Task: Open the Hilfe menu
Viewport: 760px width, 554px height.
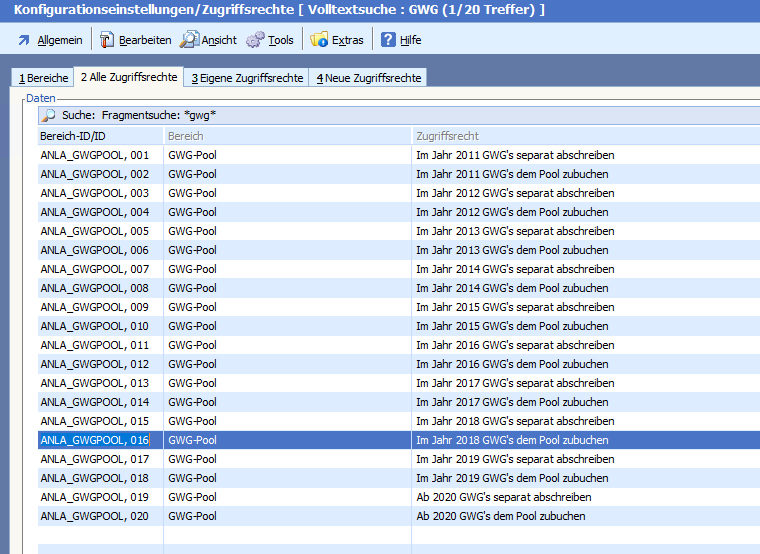Action: pos(410,40)
